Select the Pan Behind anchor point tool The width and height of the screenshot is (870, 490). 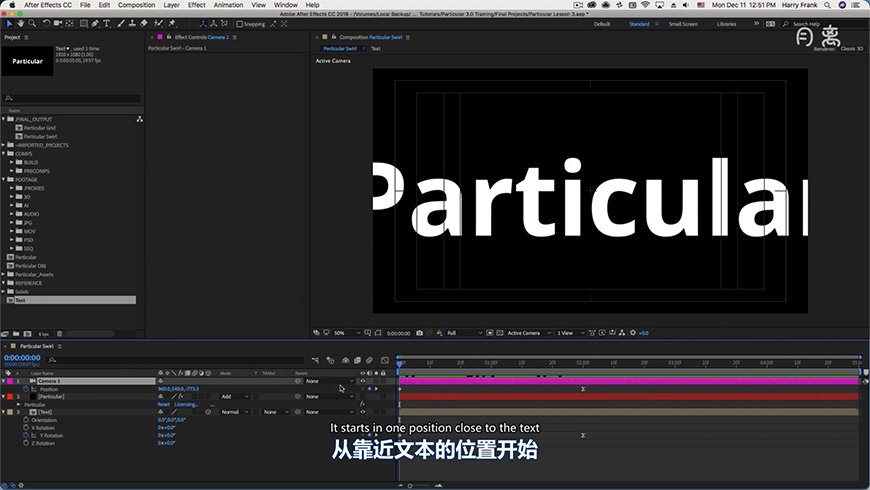69,24
